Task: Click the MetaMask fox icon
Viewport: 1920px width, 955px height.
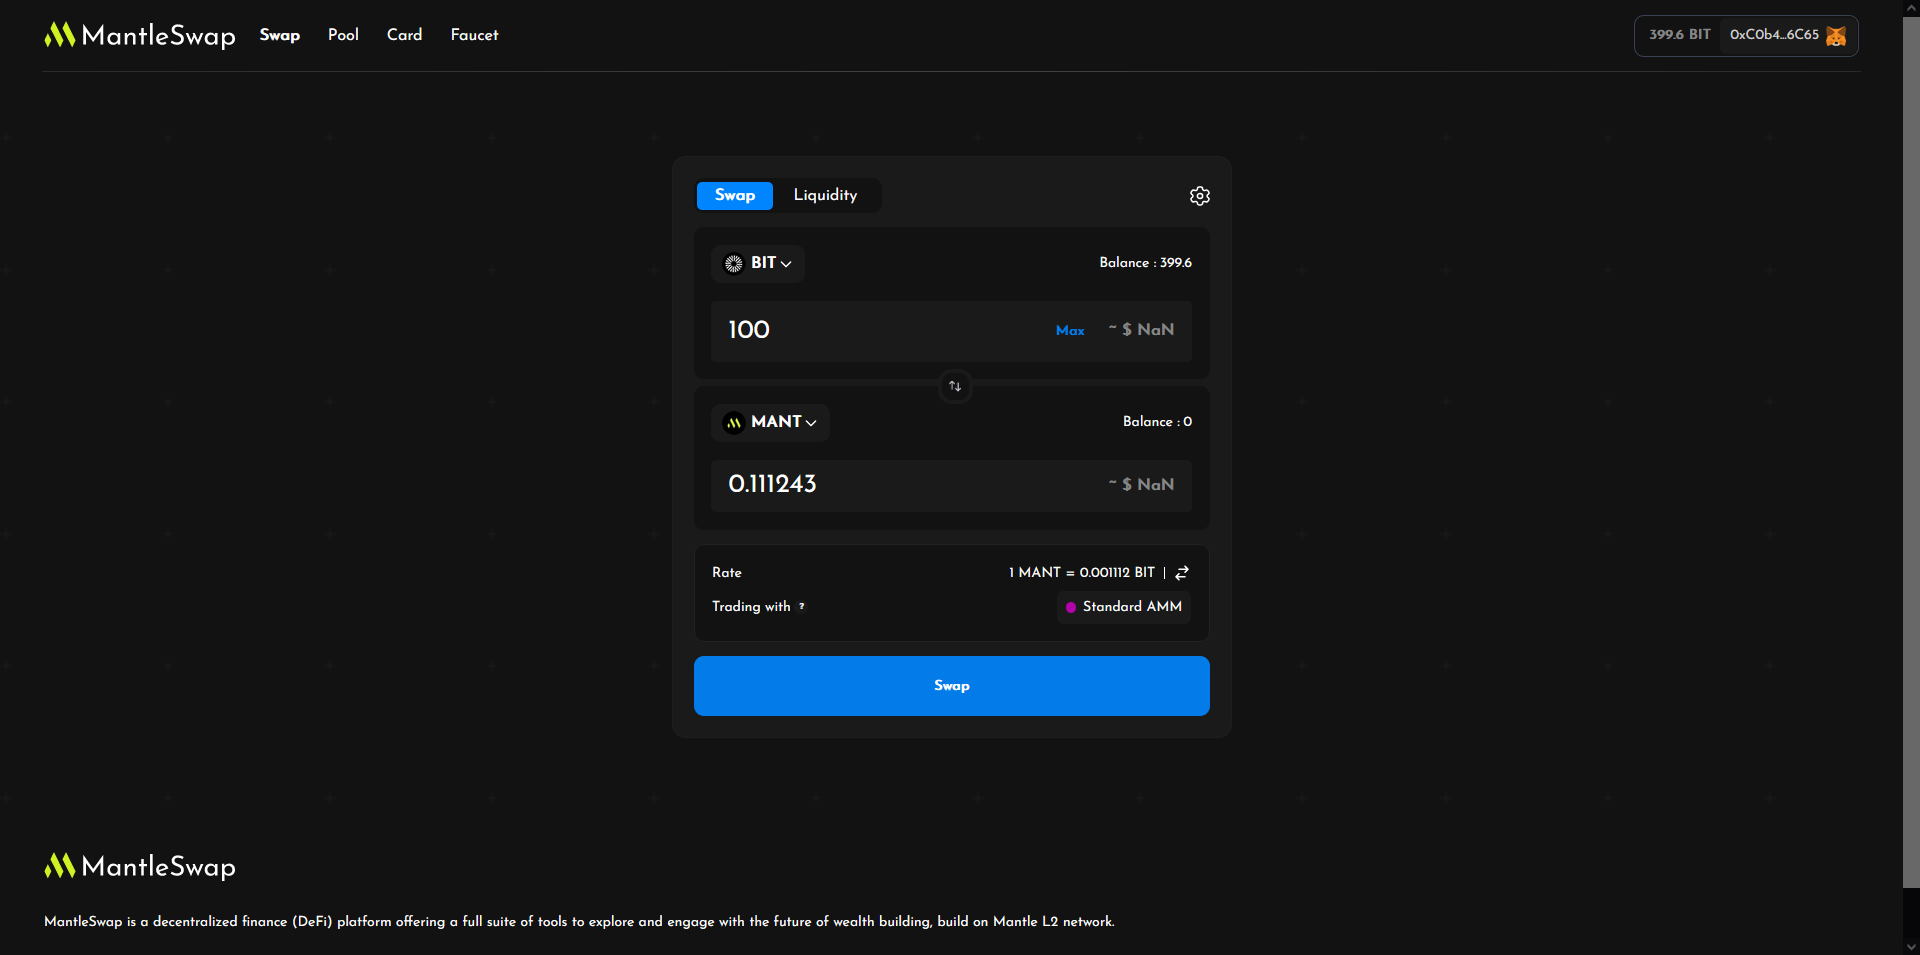Action: click(x=1836, y=36)
